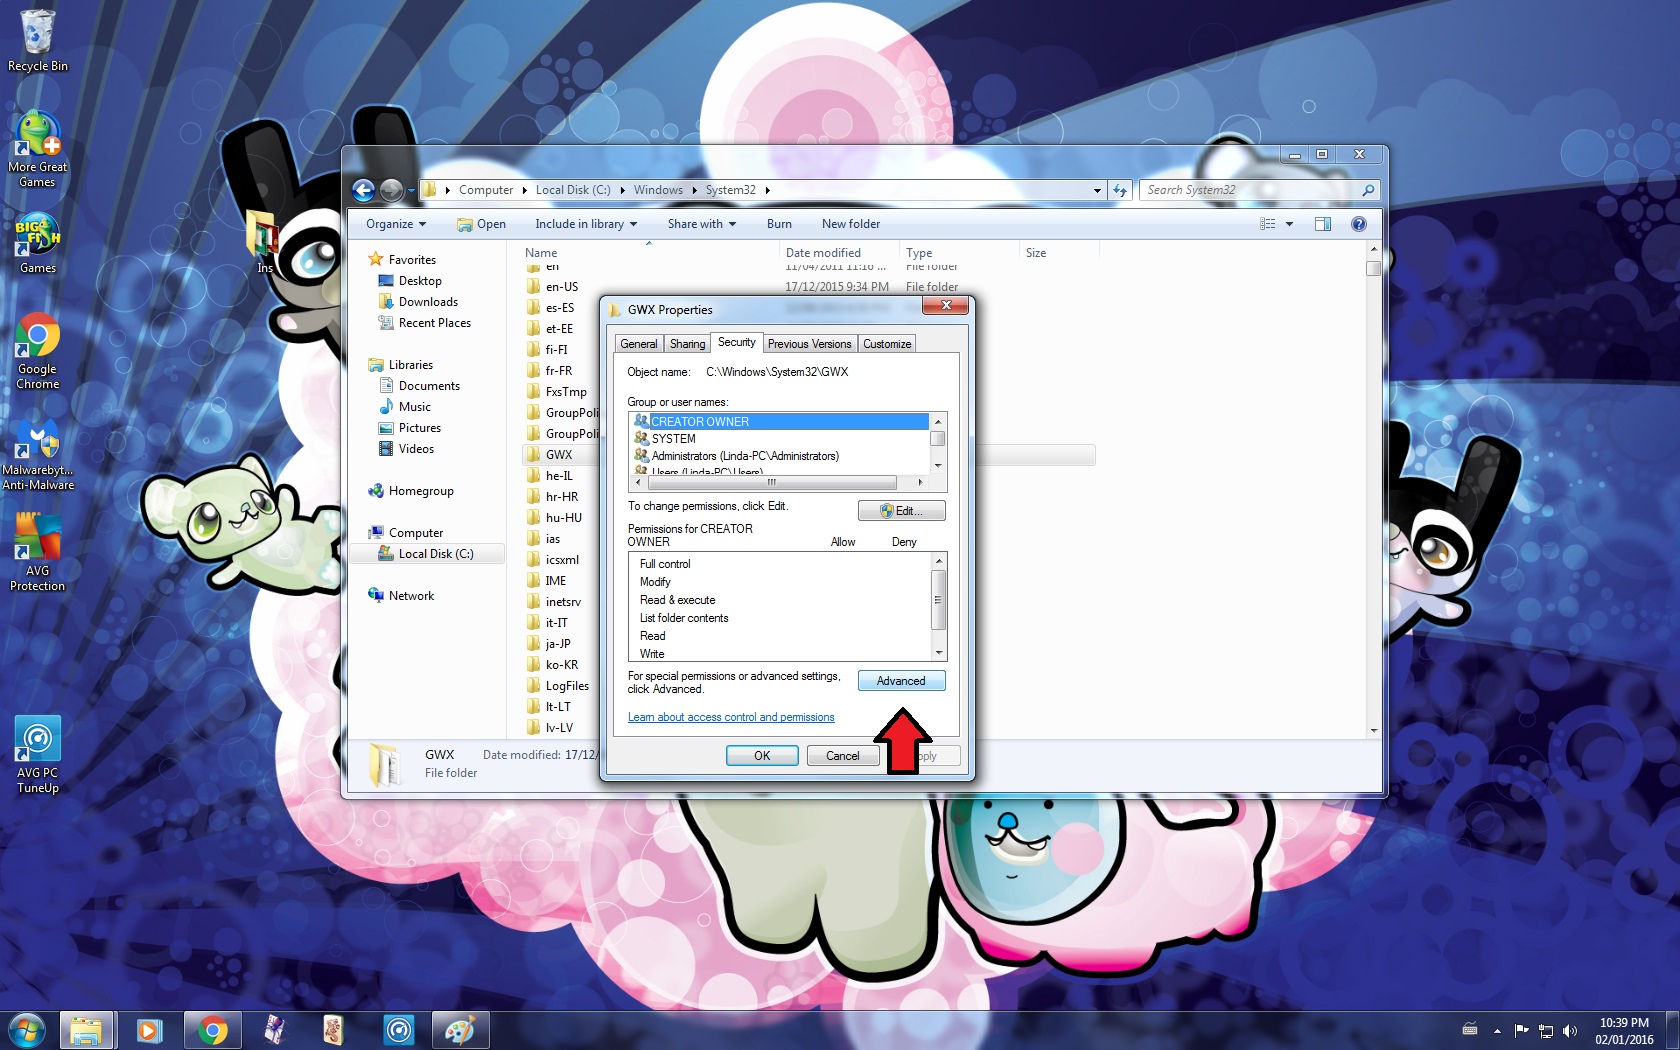This screenshot has width=1680, height=1050.
Task: Click the Advanced button
Action: [x=901, y=681]
